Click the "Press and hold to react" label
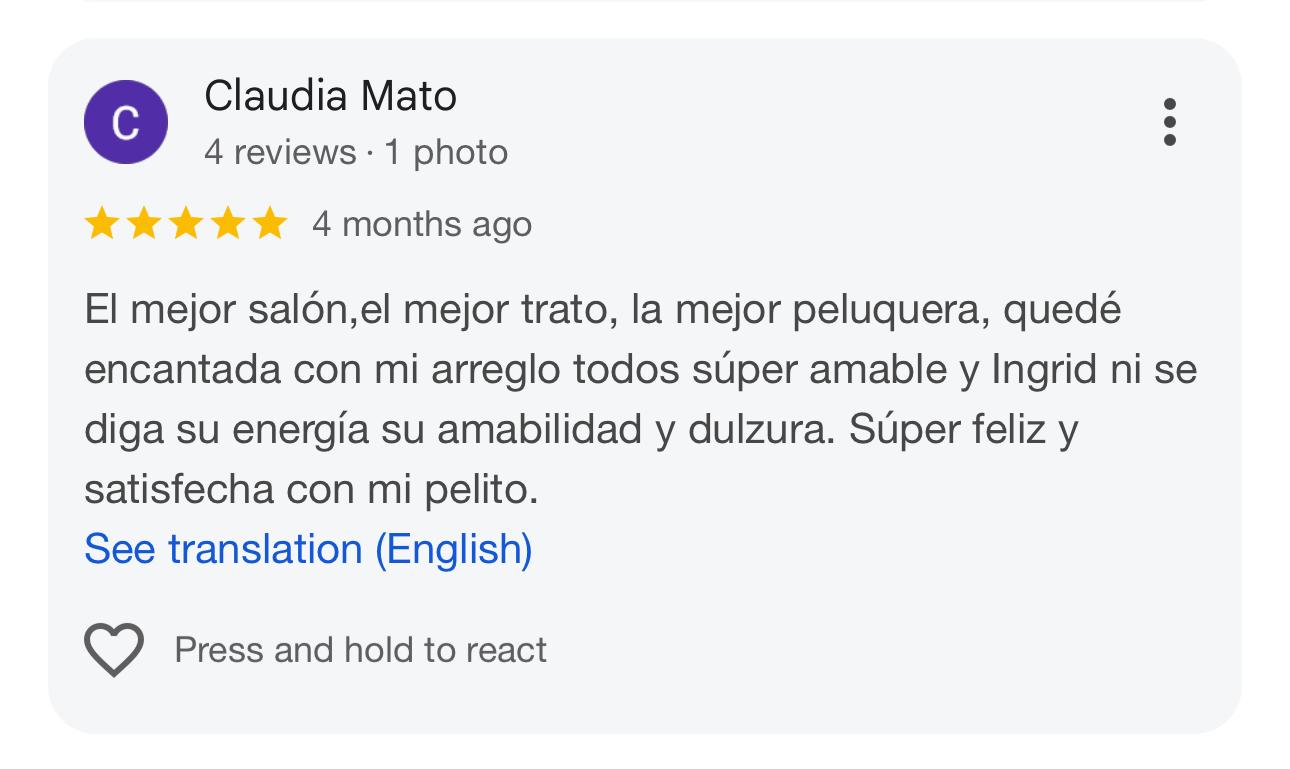1290x769 pixels. point(360,650)
